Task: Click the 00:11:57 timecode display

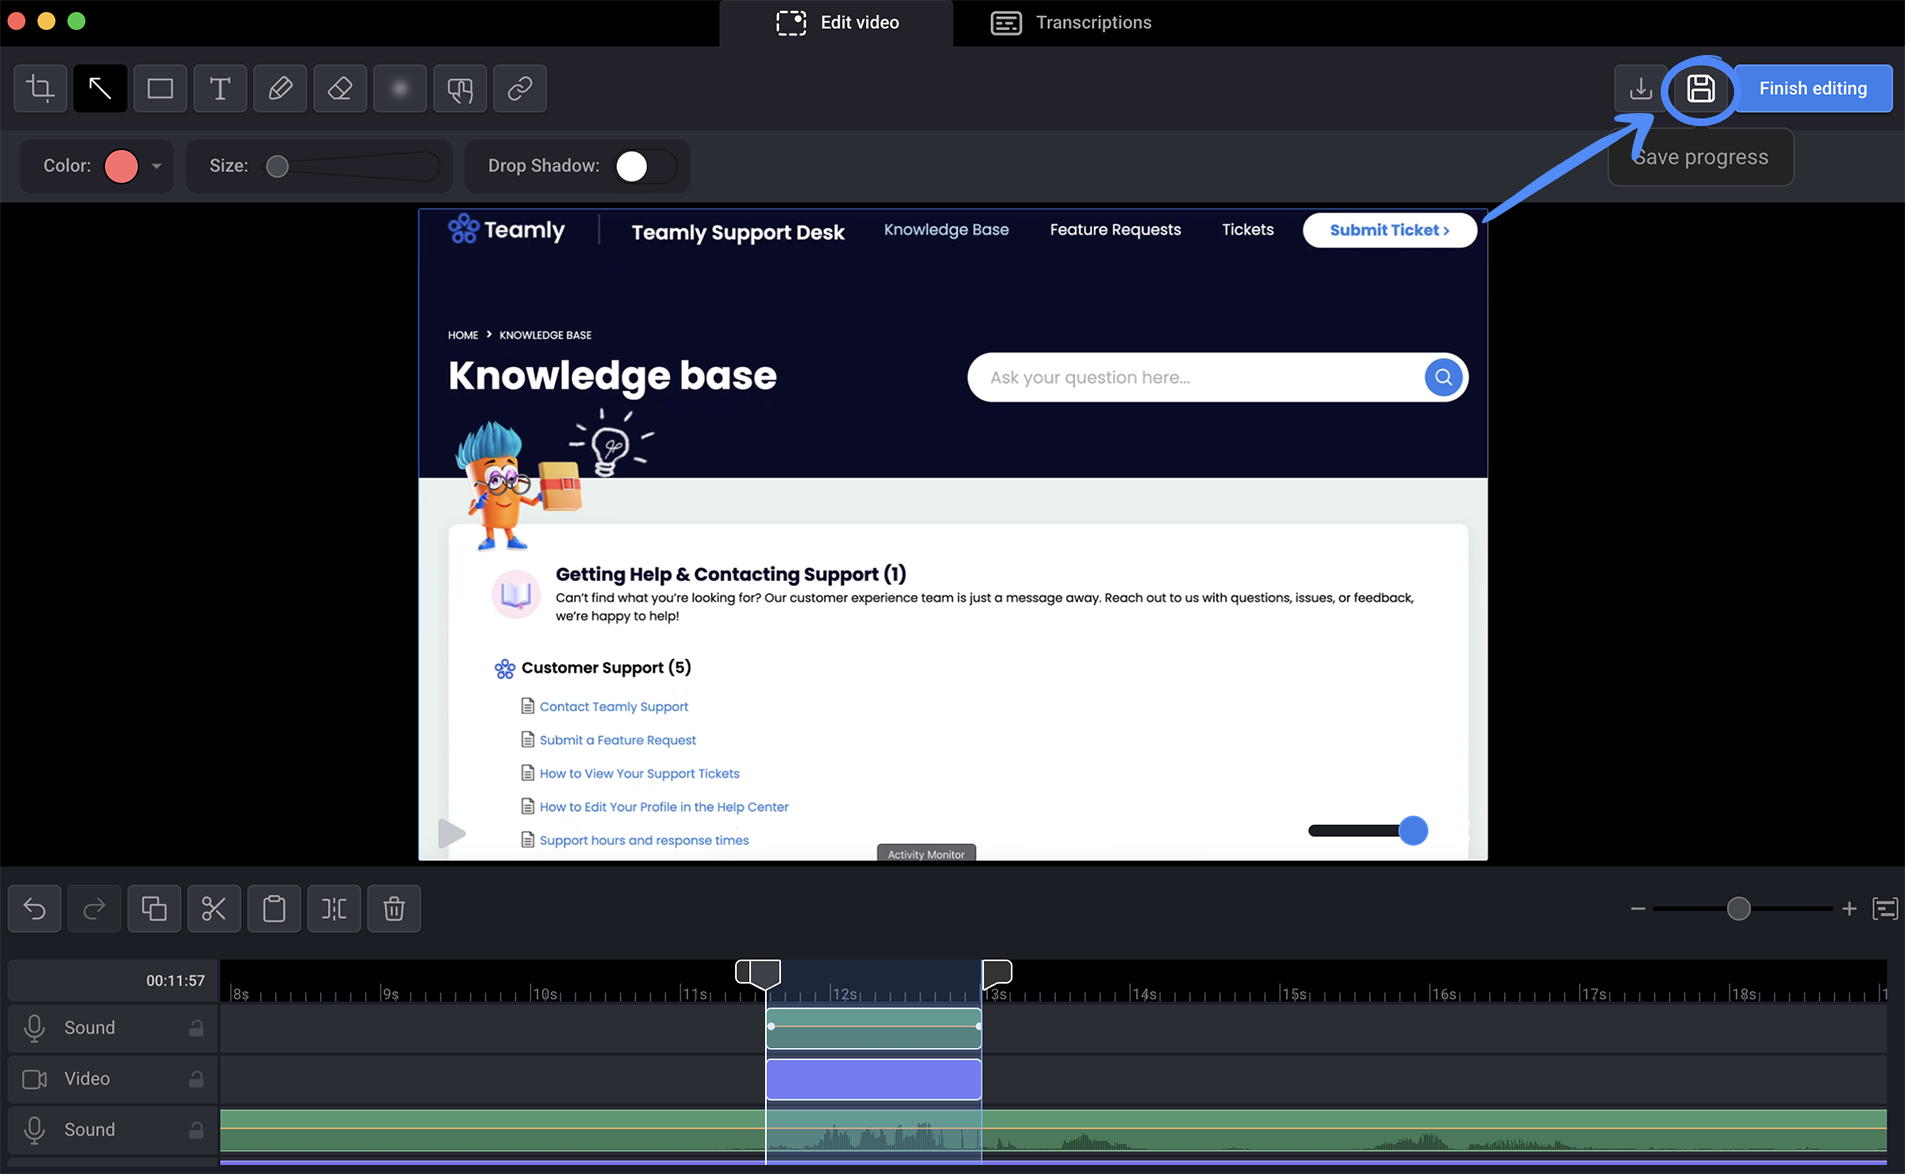Action: pyautogui.click(x=175, y=981)
